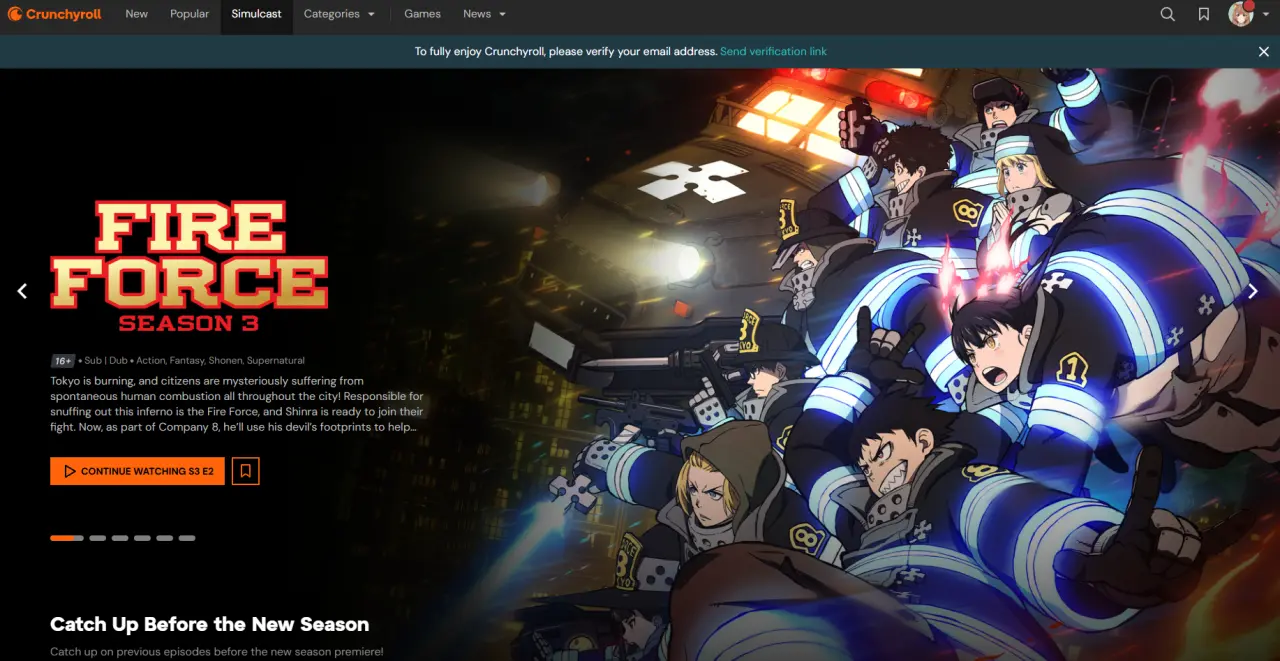
Task: Jump to third carousel indicator dot
Action: click(120, 538)
